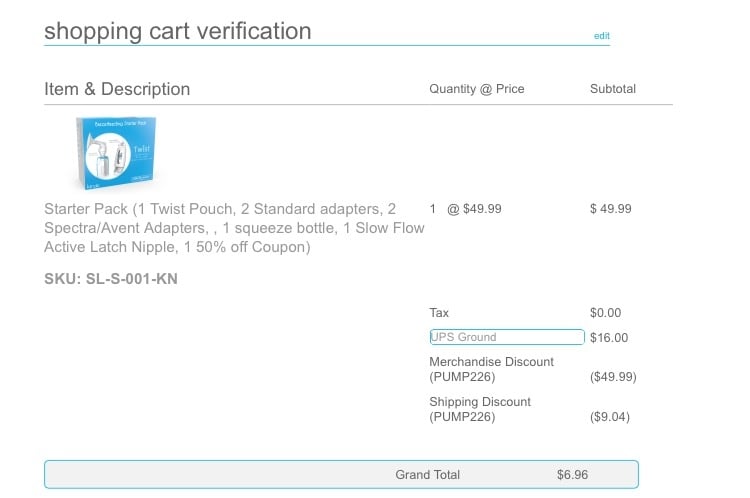Viewport: 750px width, 498px height.
Task: Click the ($9.04) shipping discount amount
Action: tap(610, 417)
